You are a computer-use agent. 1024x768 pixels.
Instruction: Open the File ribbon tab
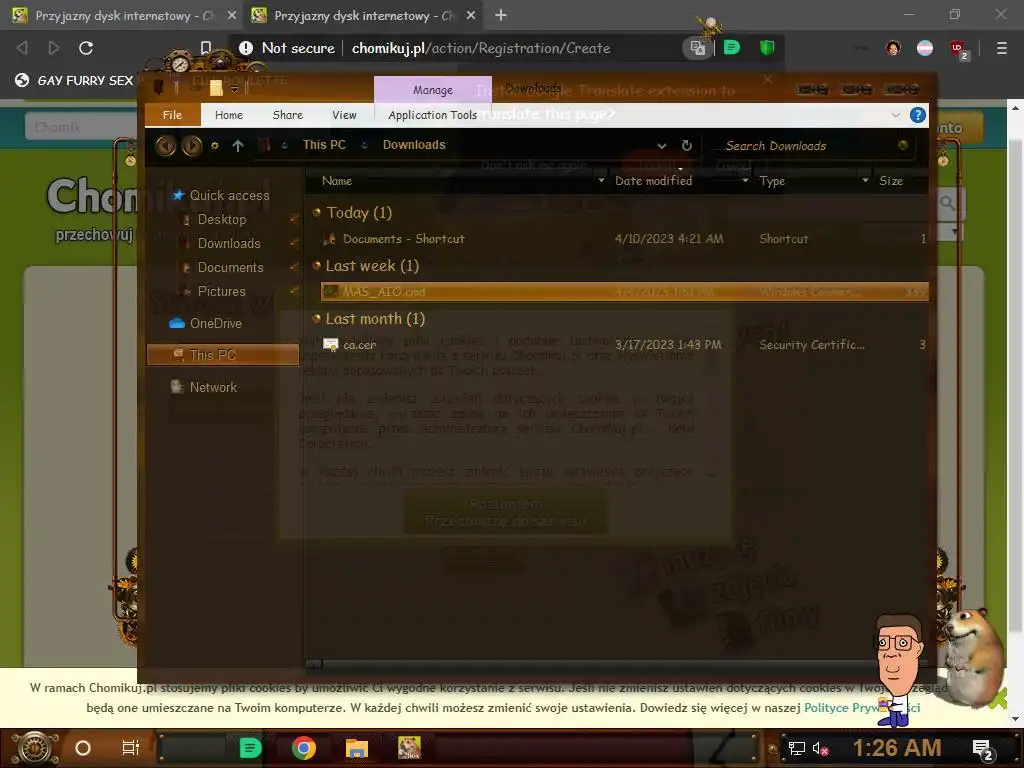(172, 115)
